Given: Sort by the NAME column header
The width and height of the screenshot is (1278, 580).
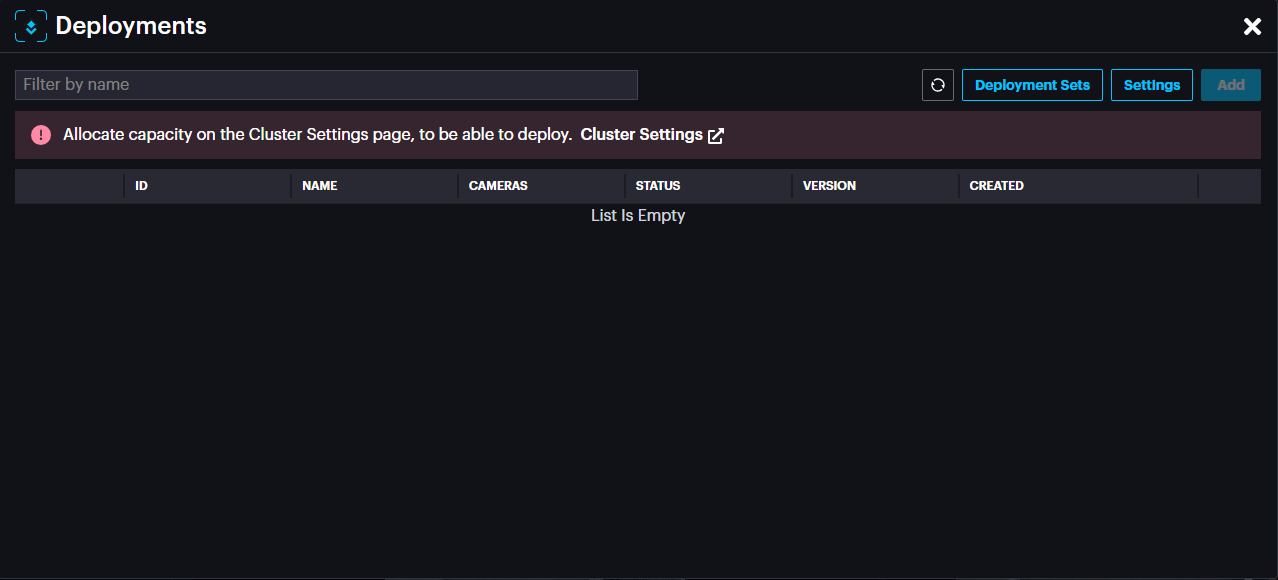Looking at the screenshot, I should pos(320,186).
